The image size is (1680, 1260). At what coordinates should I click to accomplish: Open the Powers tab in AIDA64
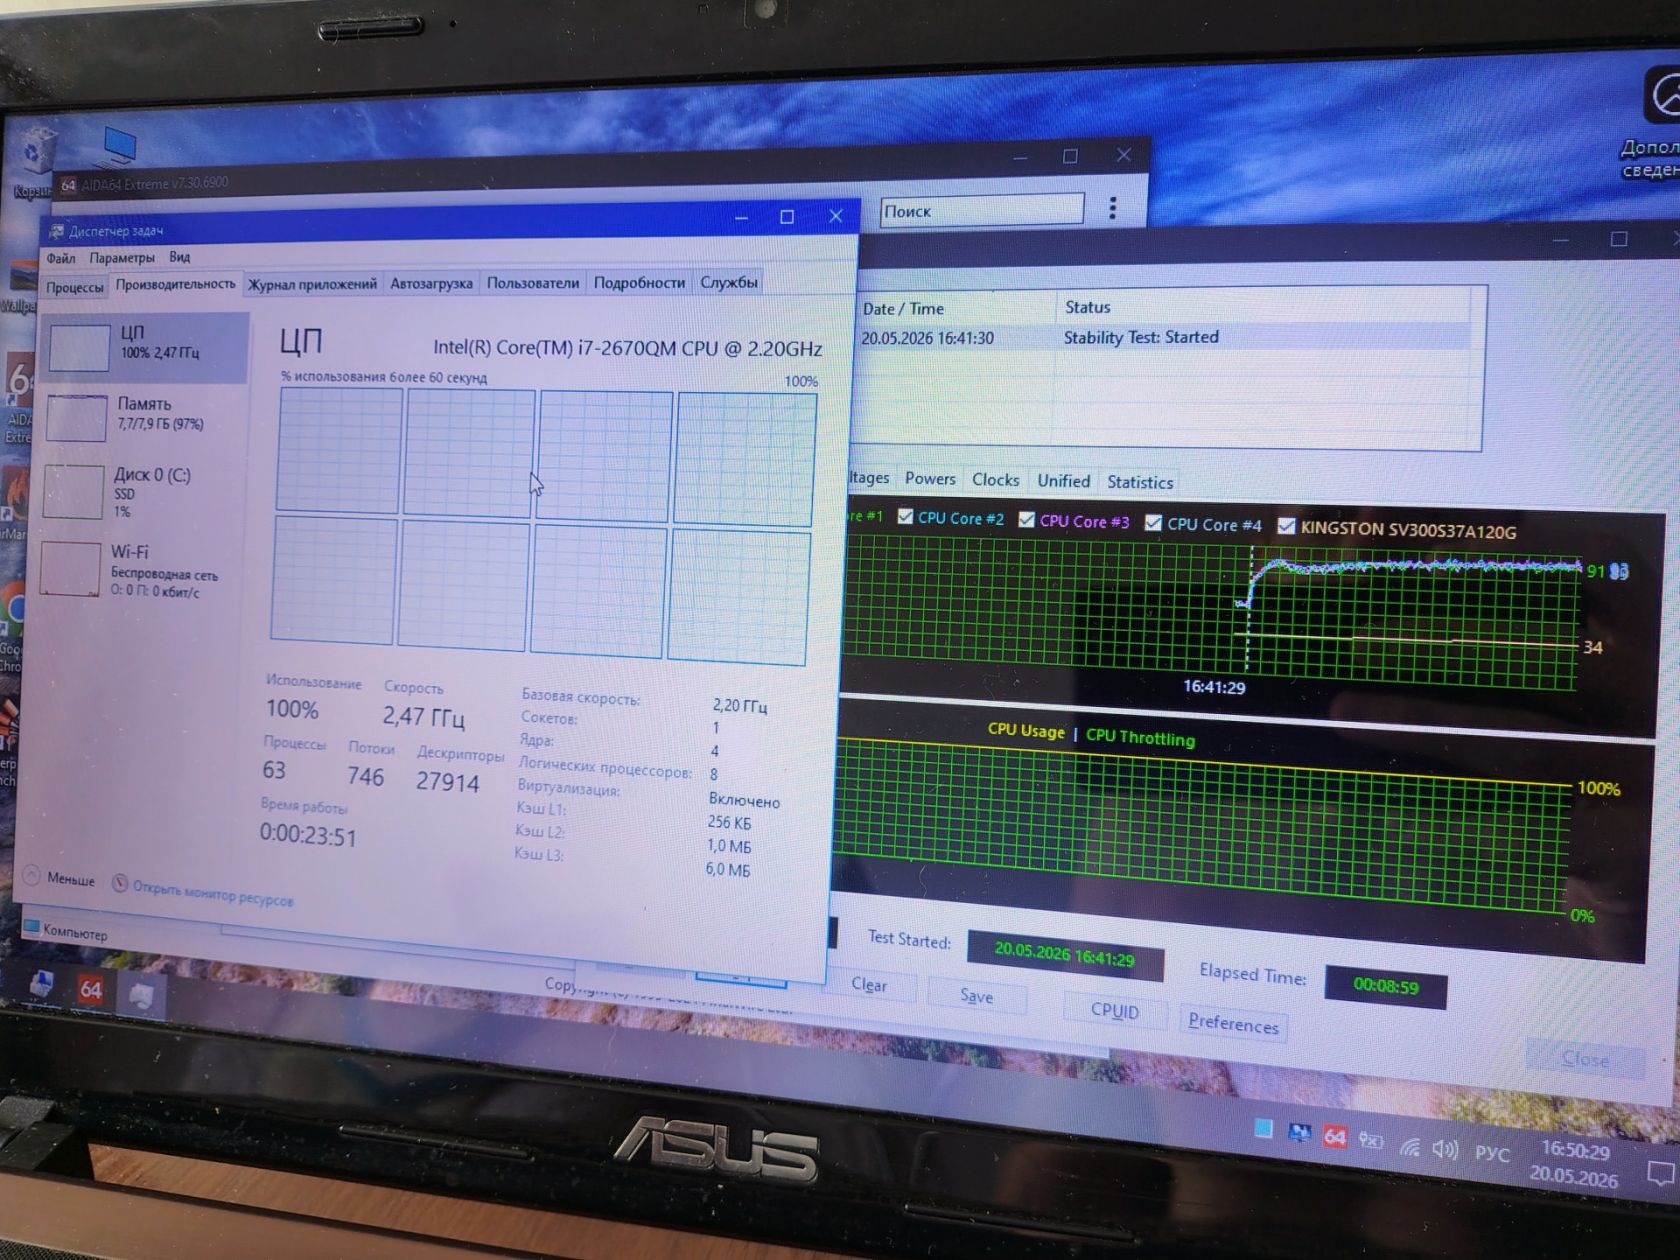click(930, 479)
